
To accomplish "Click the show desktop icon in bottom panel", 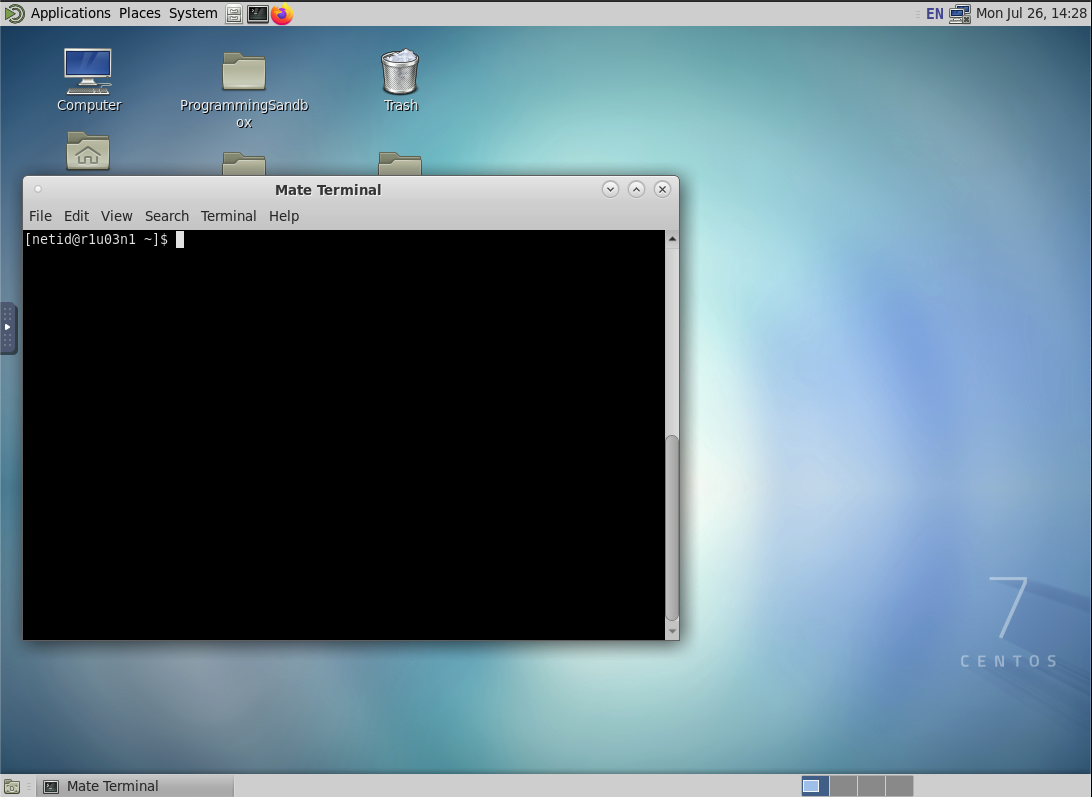I will 12,787.
